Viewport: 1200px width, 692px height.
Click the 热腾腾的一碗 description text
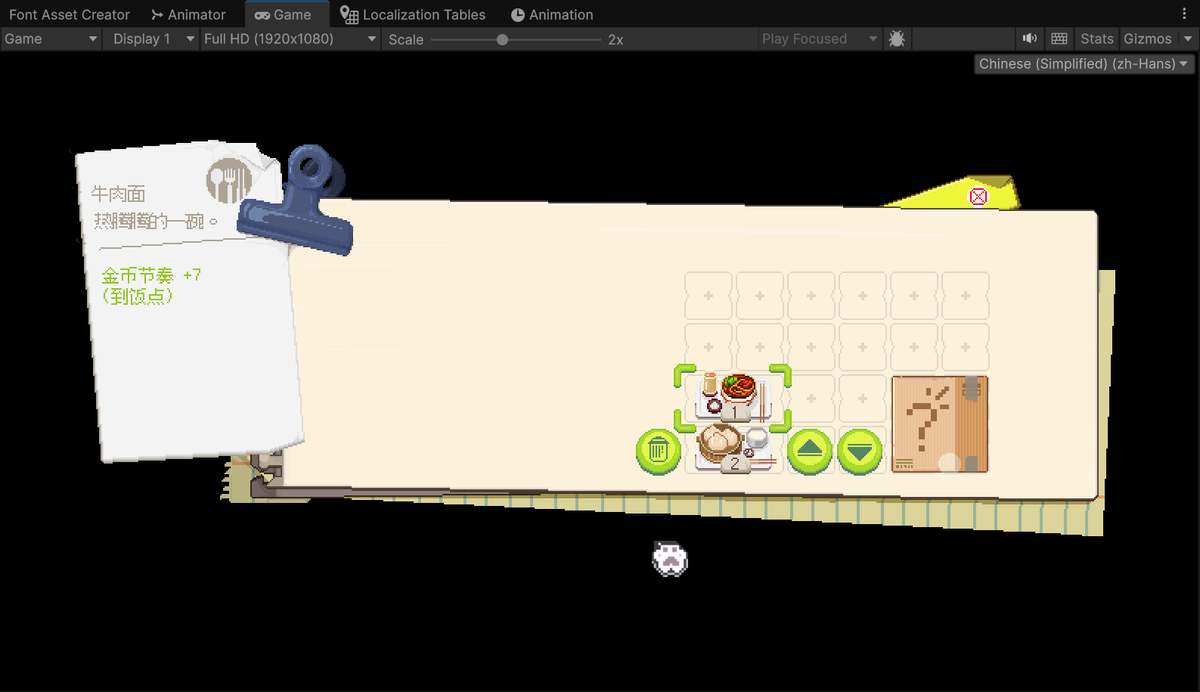(155, 221)
